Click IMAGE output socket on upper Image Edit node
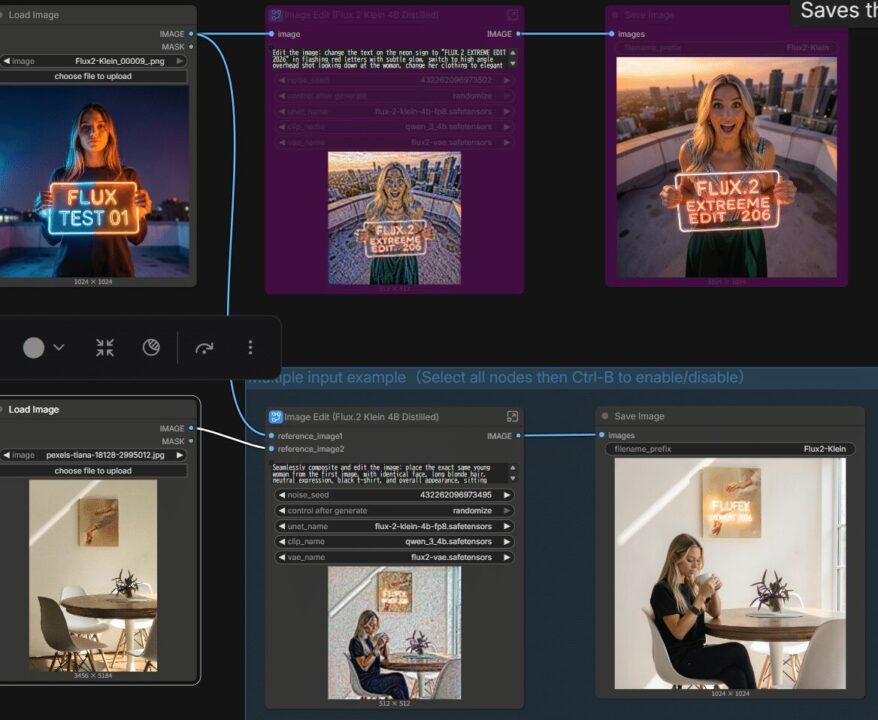Viewport: 878px width, 720px height. 519,34
